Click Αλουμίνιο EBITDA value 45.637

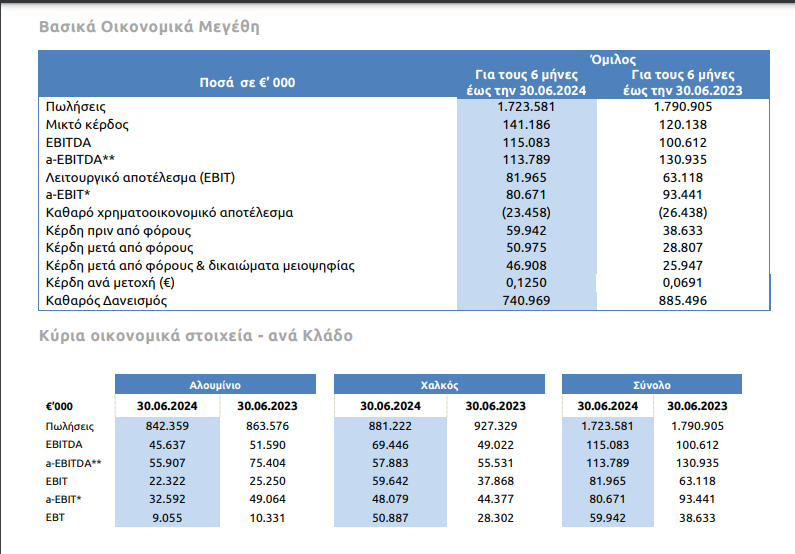(167, 445)
